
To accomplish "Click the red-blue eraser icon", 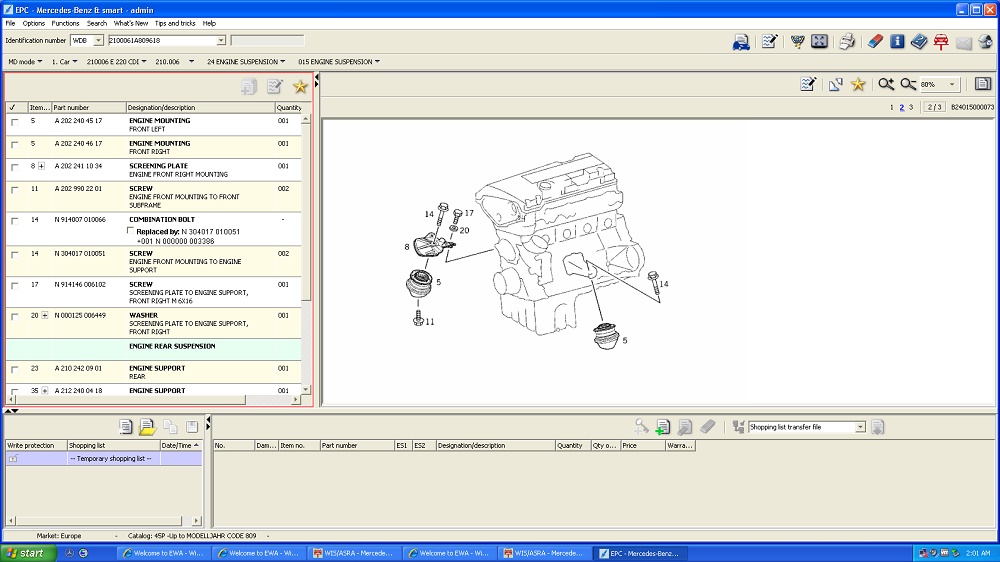I will pyautogui.click(x=875, y=42).
